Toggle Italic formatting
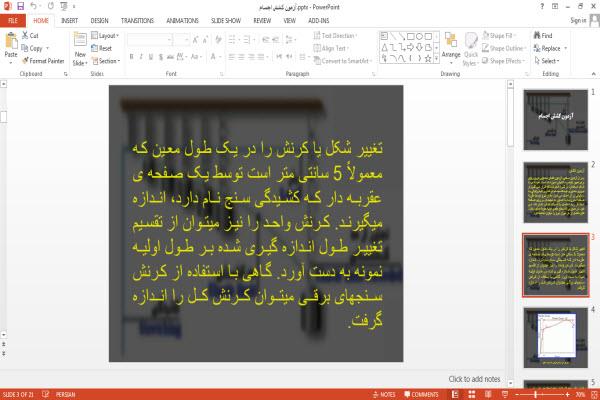The image size is (600, 400). (x=141, y=57)
